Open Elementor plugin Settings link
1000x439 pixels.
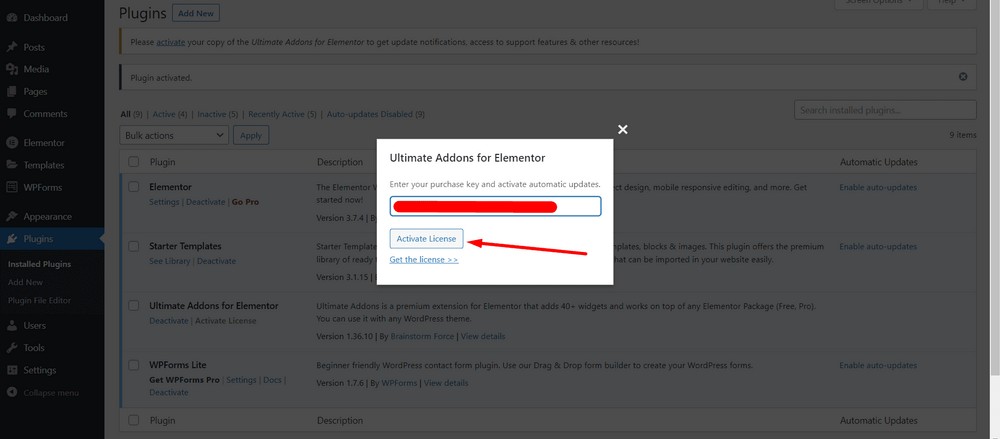coord(165,202)
